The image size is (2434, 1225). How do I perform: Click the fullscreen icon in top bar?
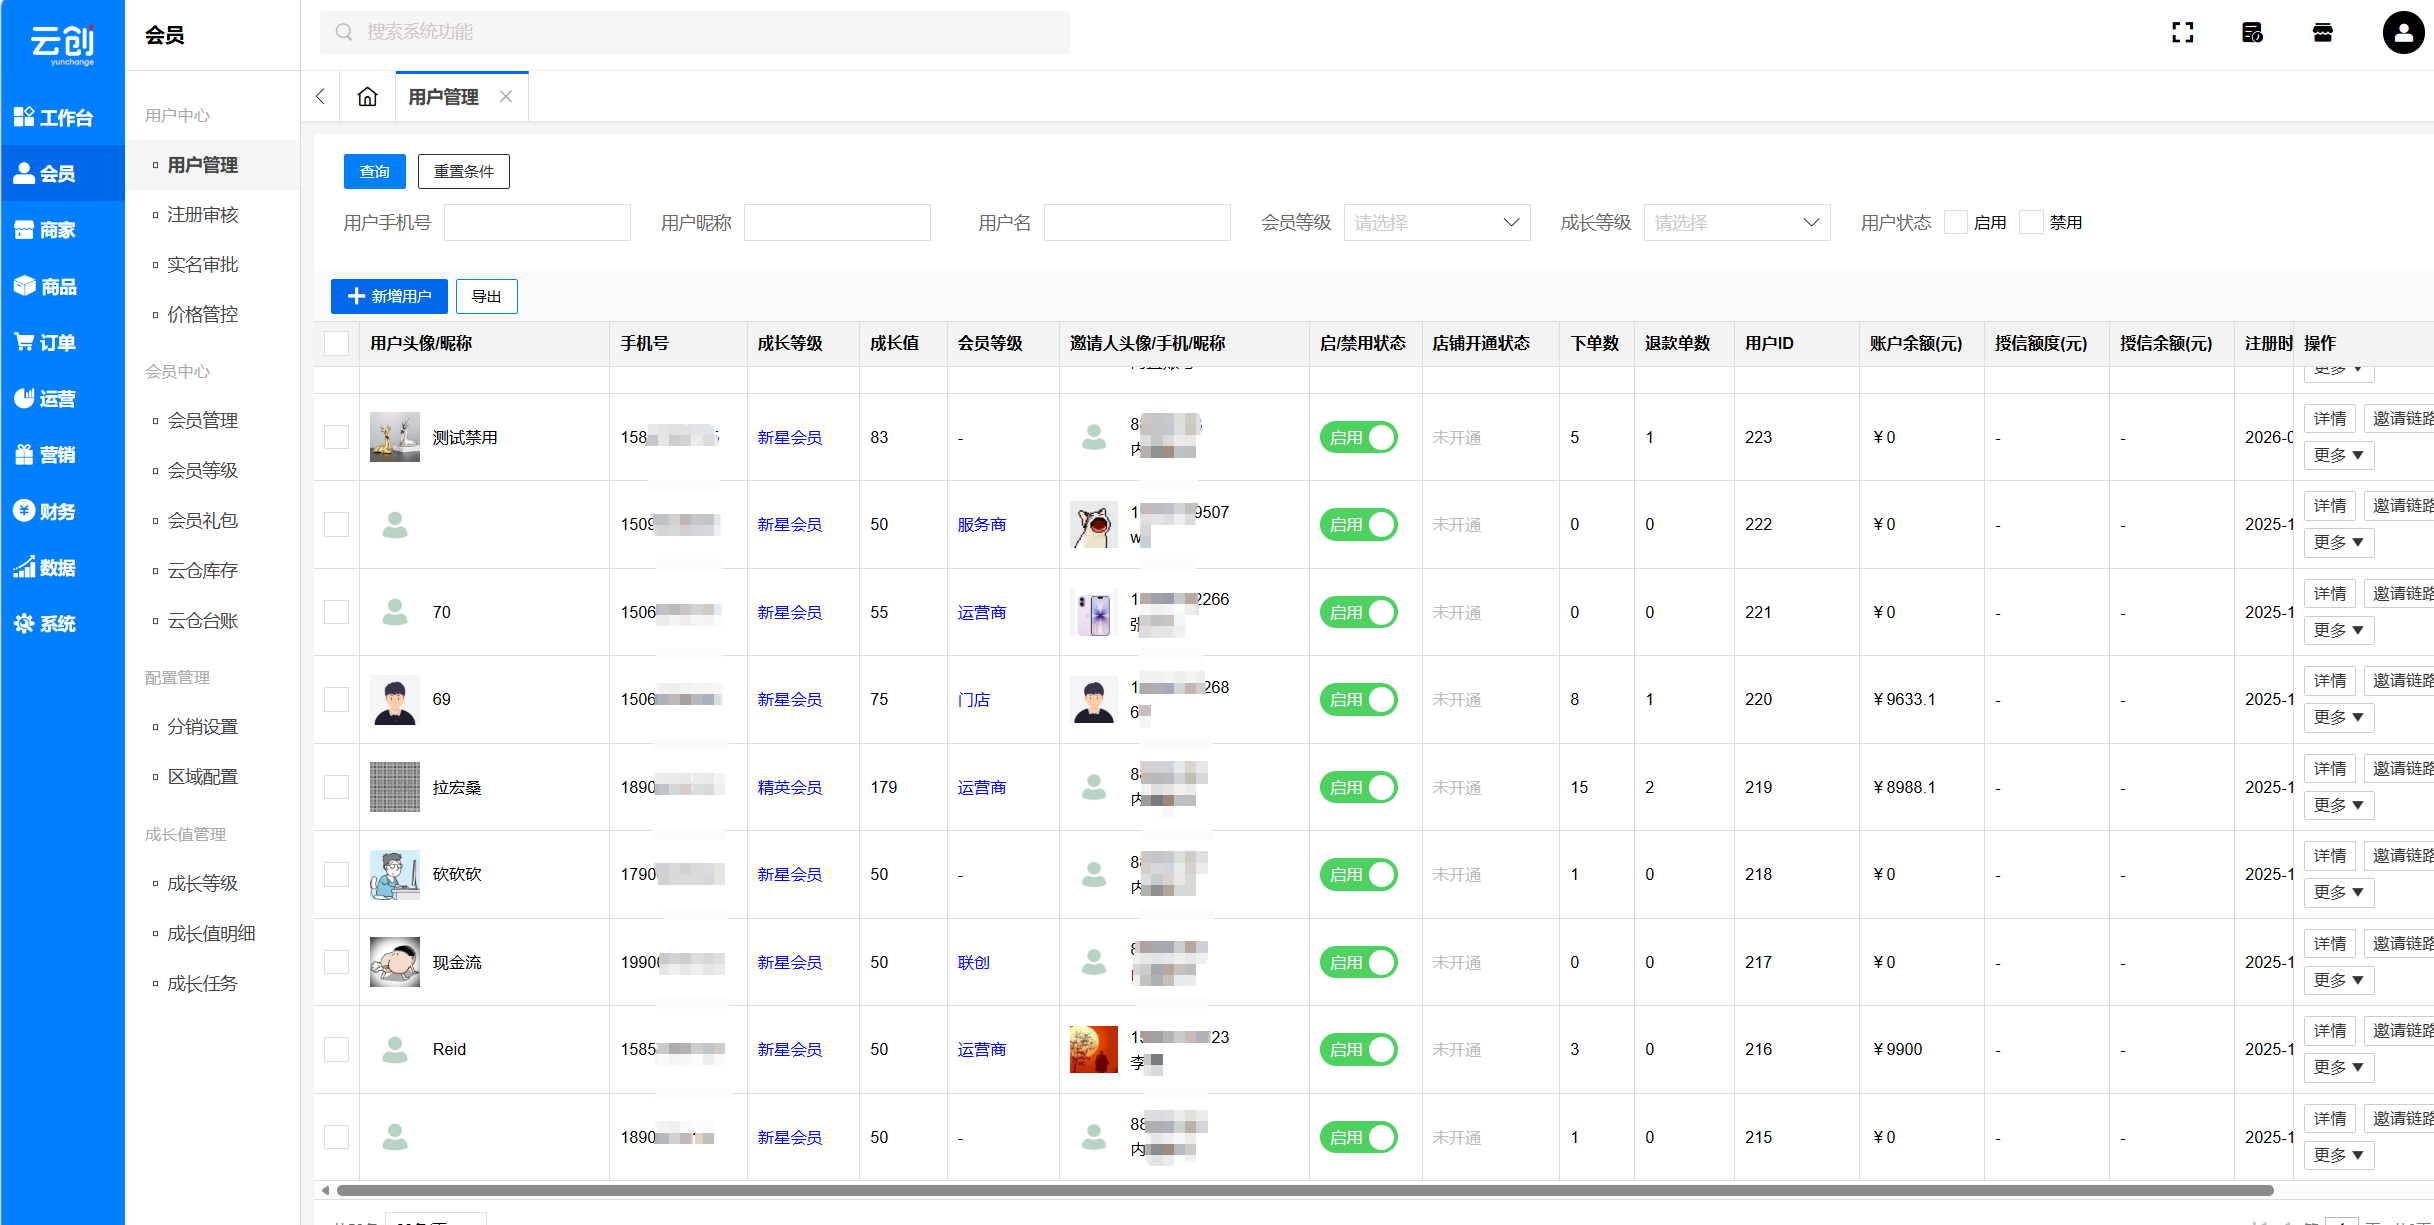click(2182, 33)
